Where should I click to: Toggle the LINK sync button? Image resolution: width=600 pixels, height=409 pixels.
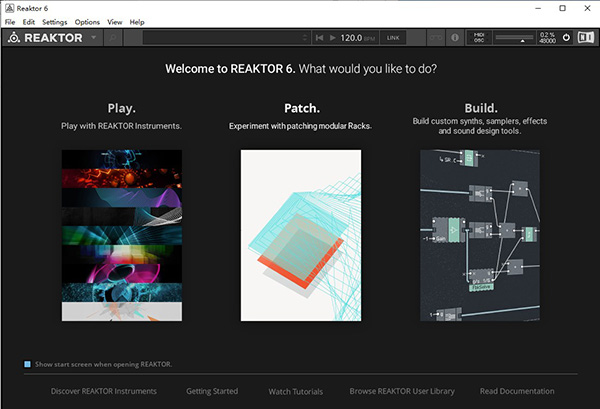pos(392,38)
